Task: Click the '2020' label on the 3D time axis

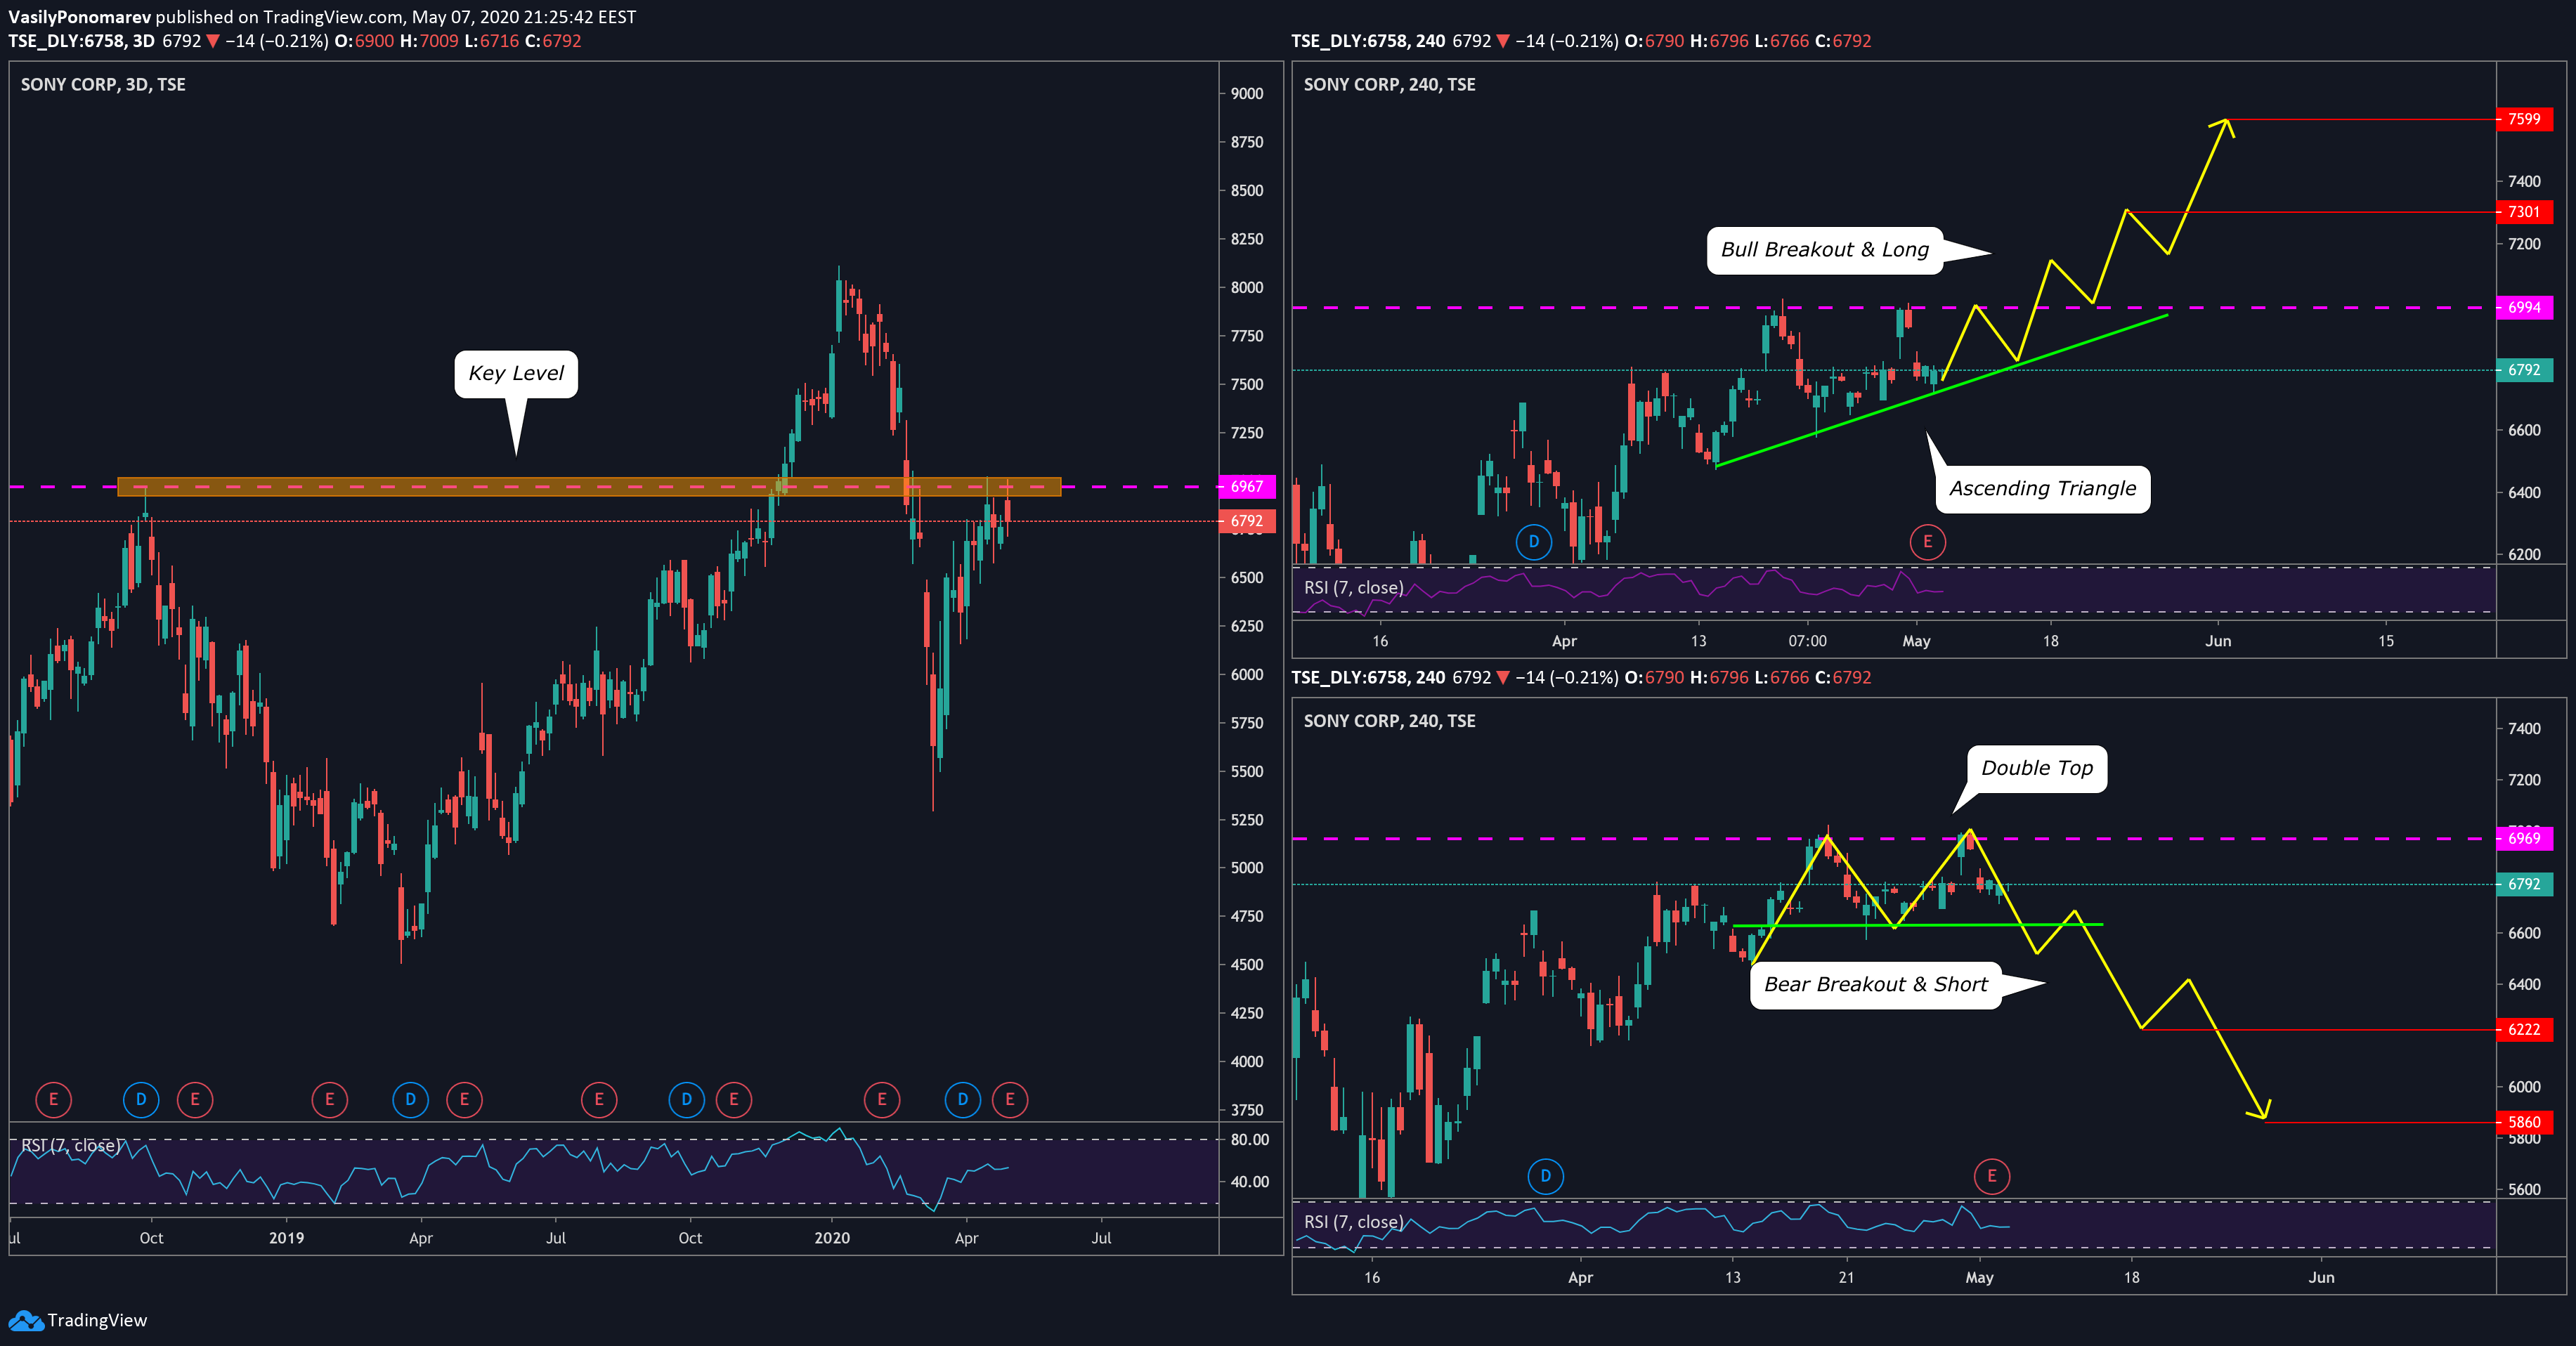Action: point(832,1238)
